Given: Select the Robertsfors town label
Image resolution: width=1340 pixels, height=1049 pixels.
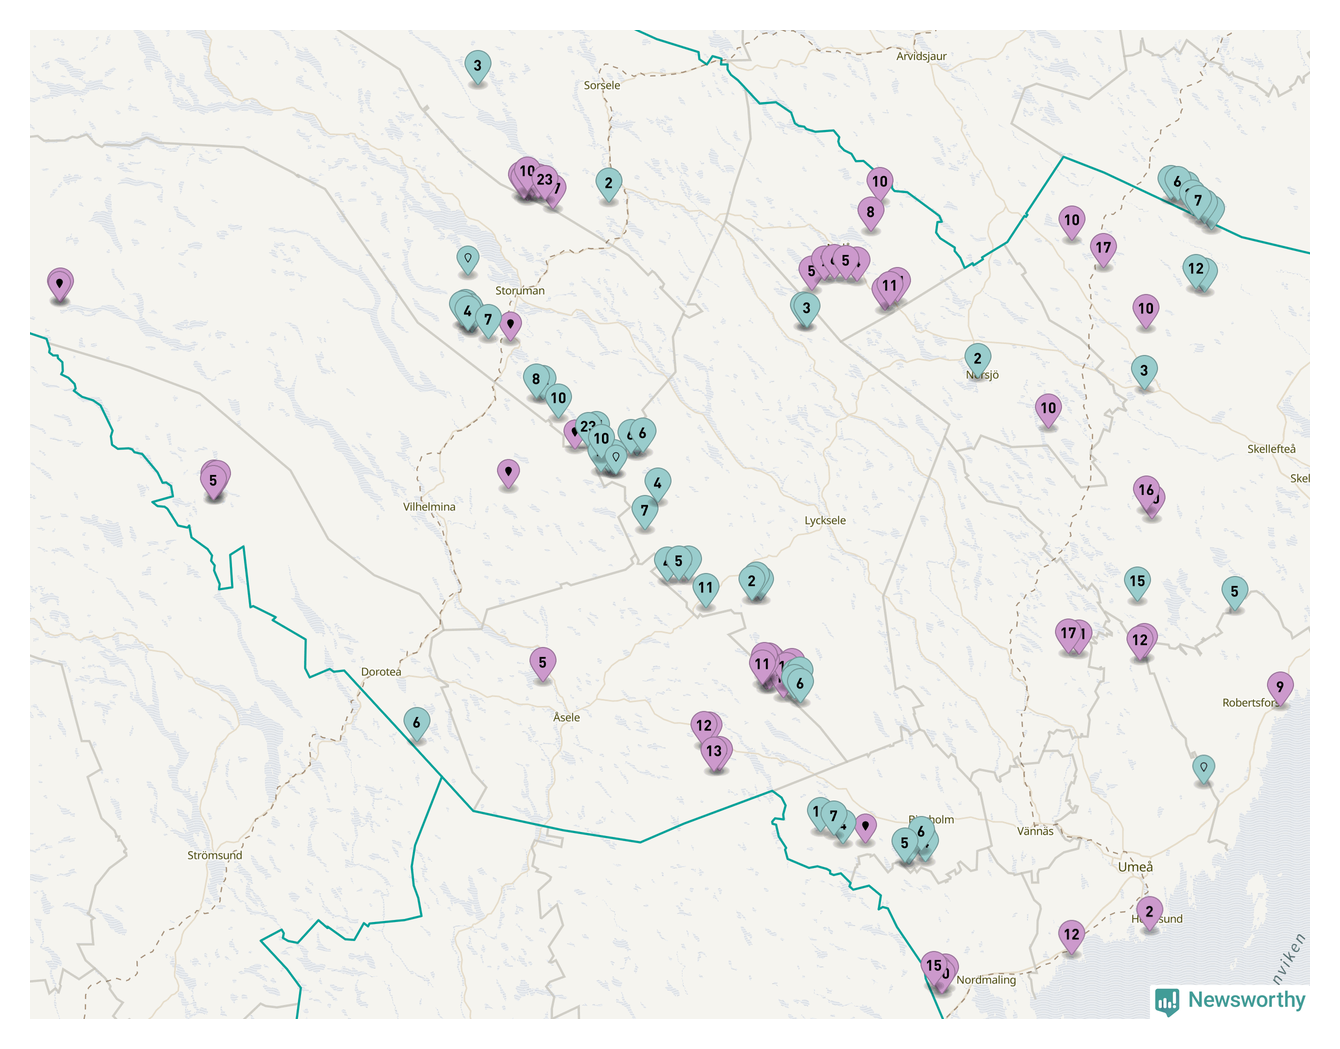Looking at the screenshot, I should pyautogui.click(x=1251, y=702).
